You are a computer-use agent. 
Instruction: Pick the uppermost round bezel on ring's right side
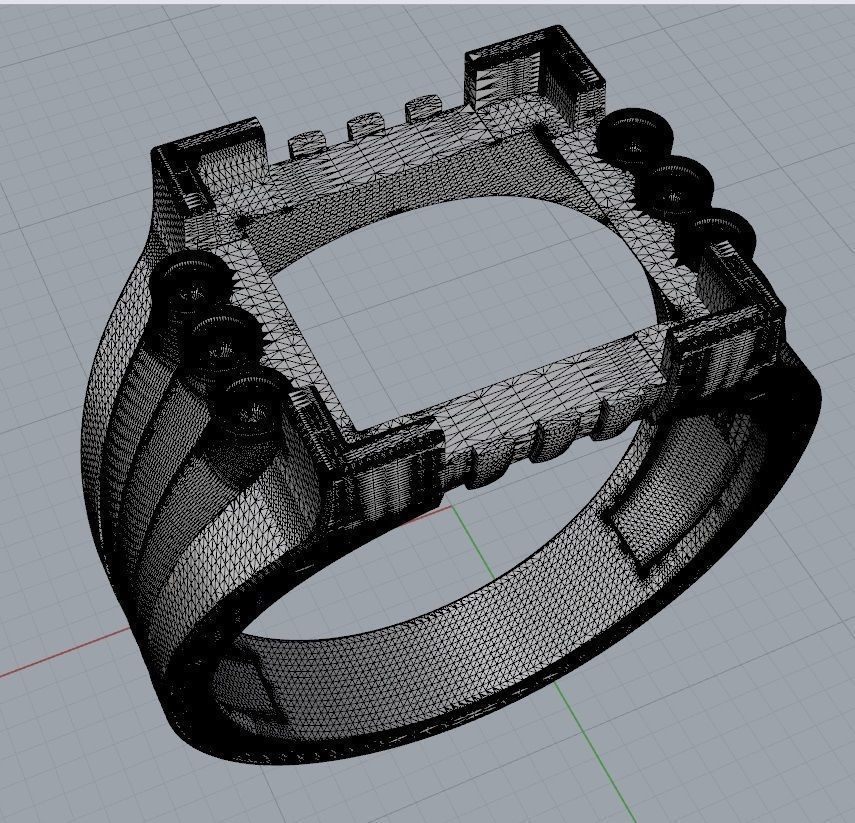point(634,136)
